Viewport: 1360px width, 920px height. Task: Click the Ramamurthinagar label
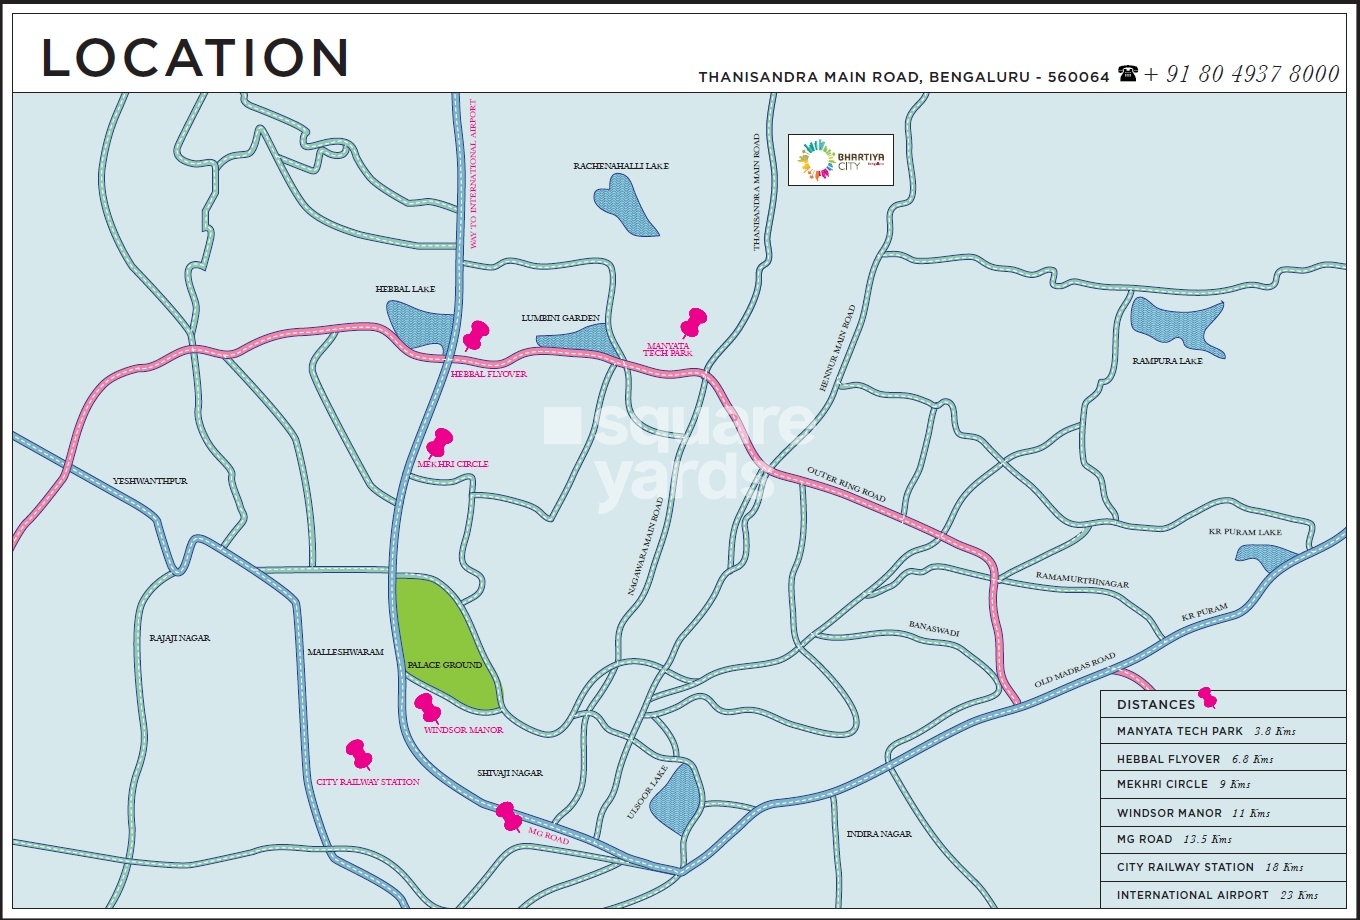pyautogui.click(x=1082, y=580)
